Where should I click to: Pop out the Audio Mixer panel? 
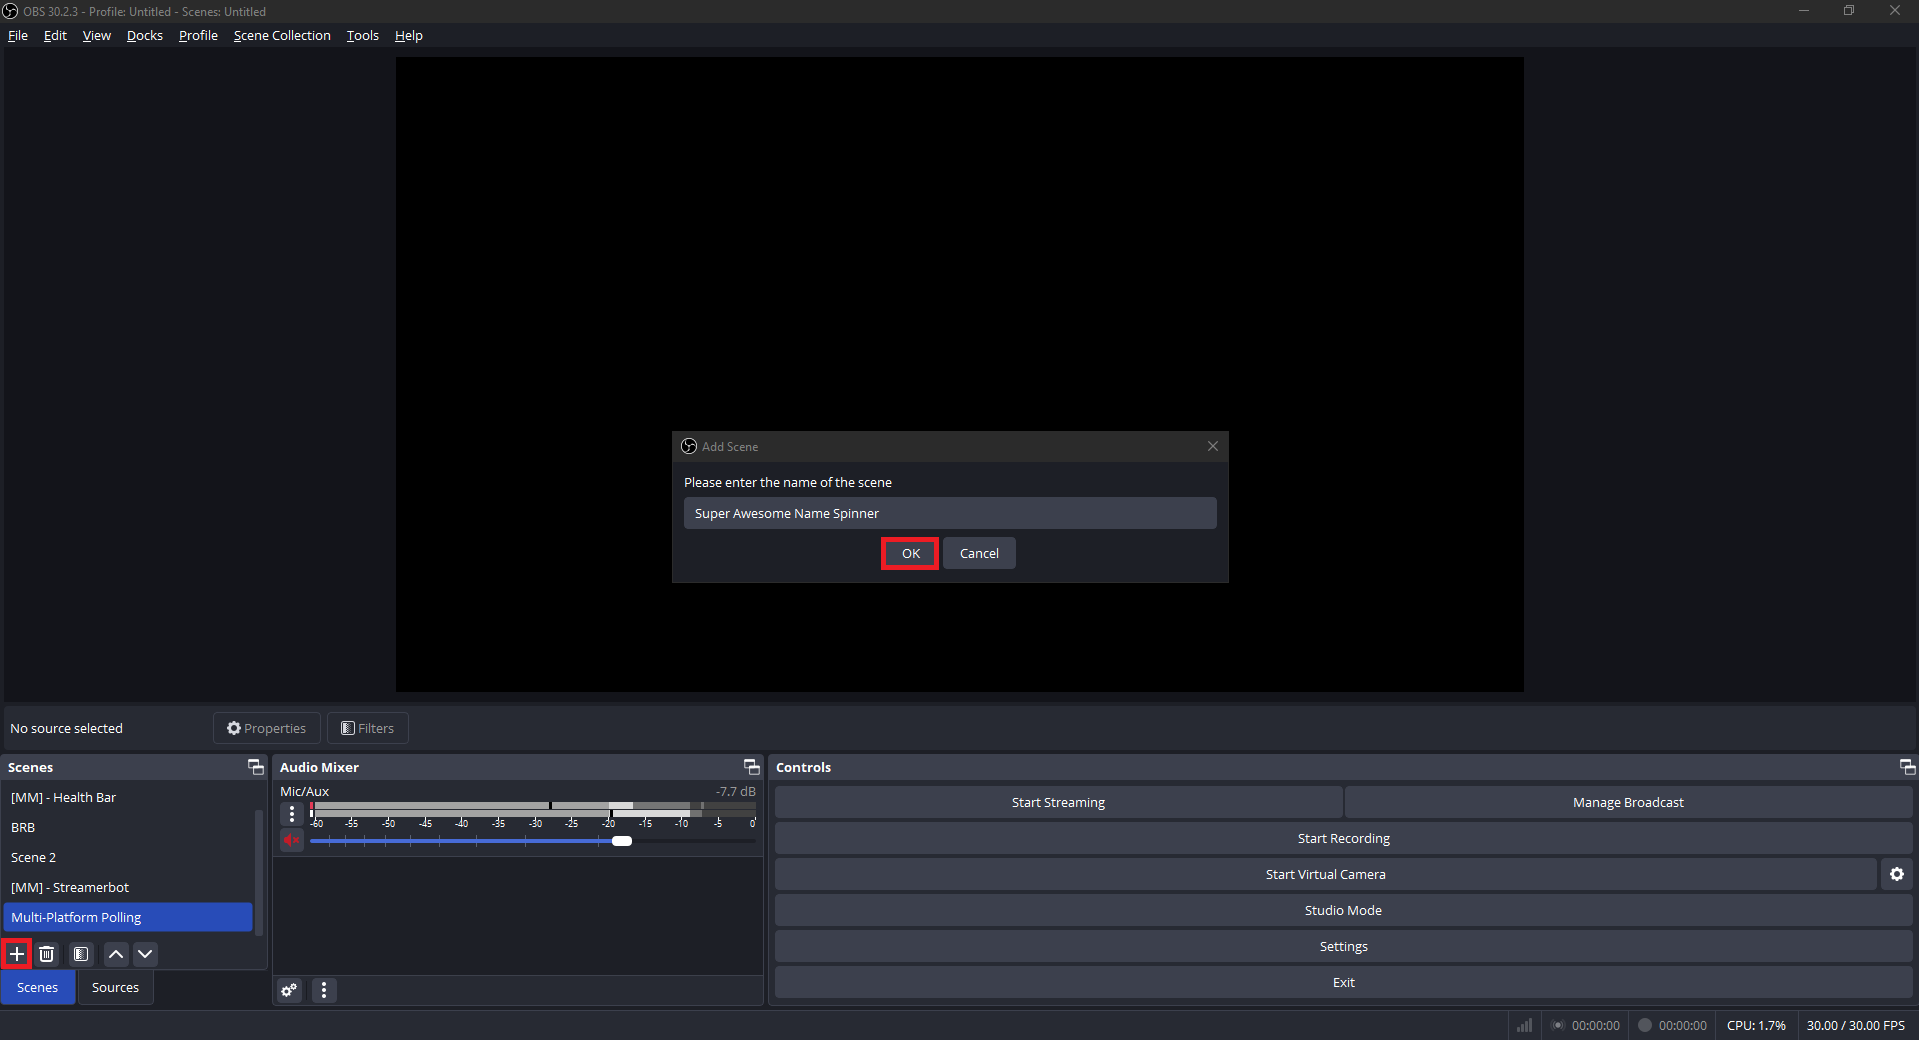(751, 767)
